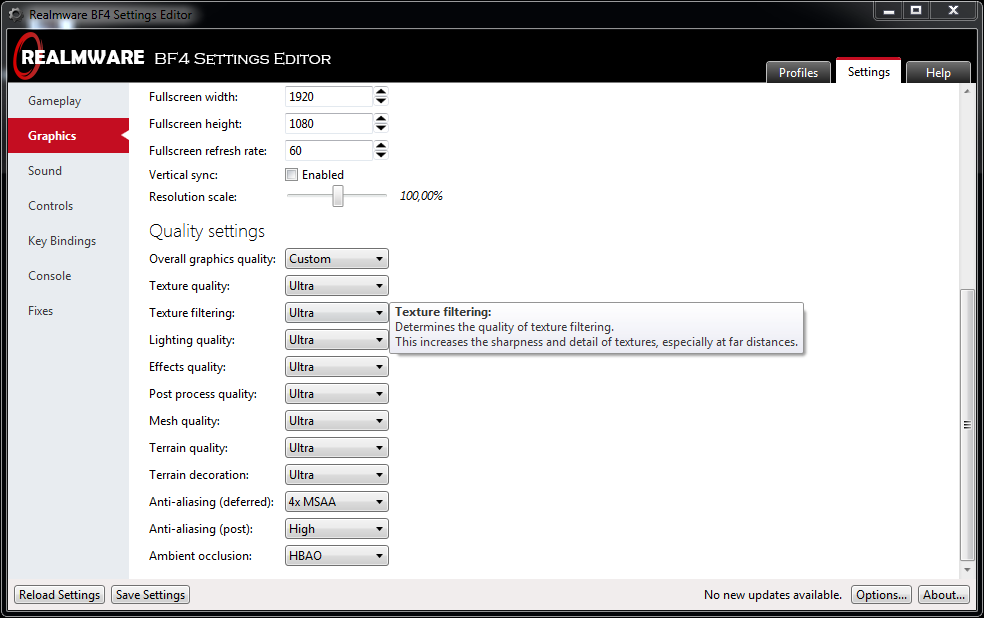
Task: Click the Resolution scale slider handle
Action: click(338, 196)
